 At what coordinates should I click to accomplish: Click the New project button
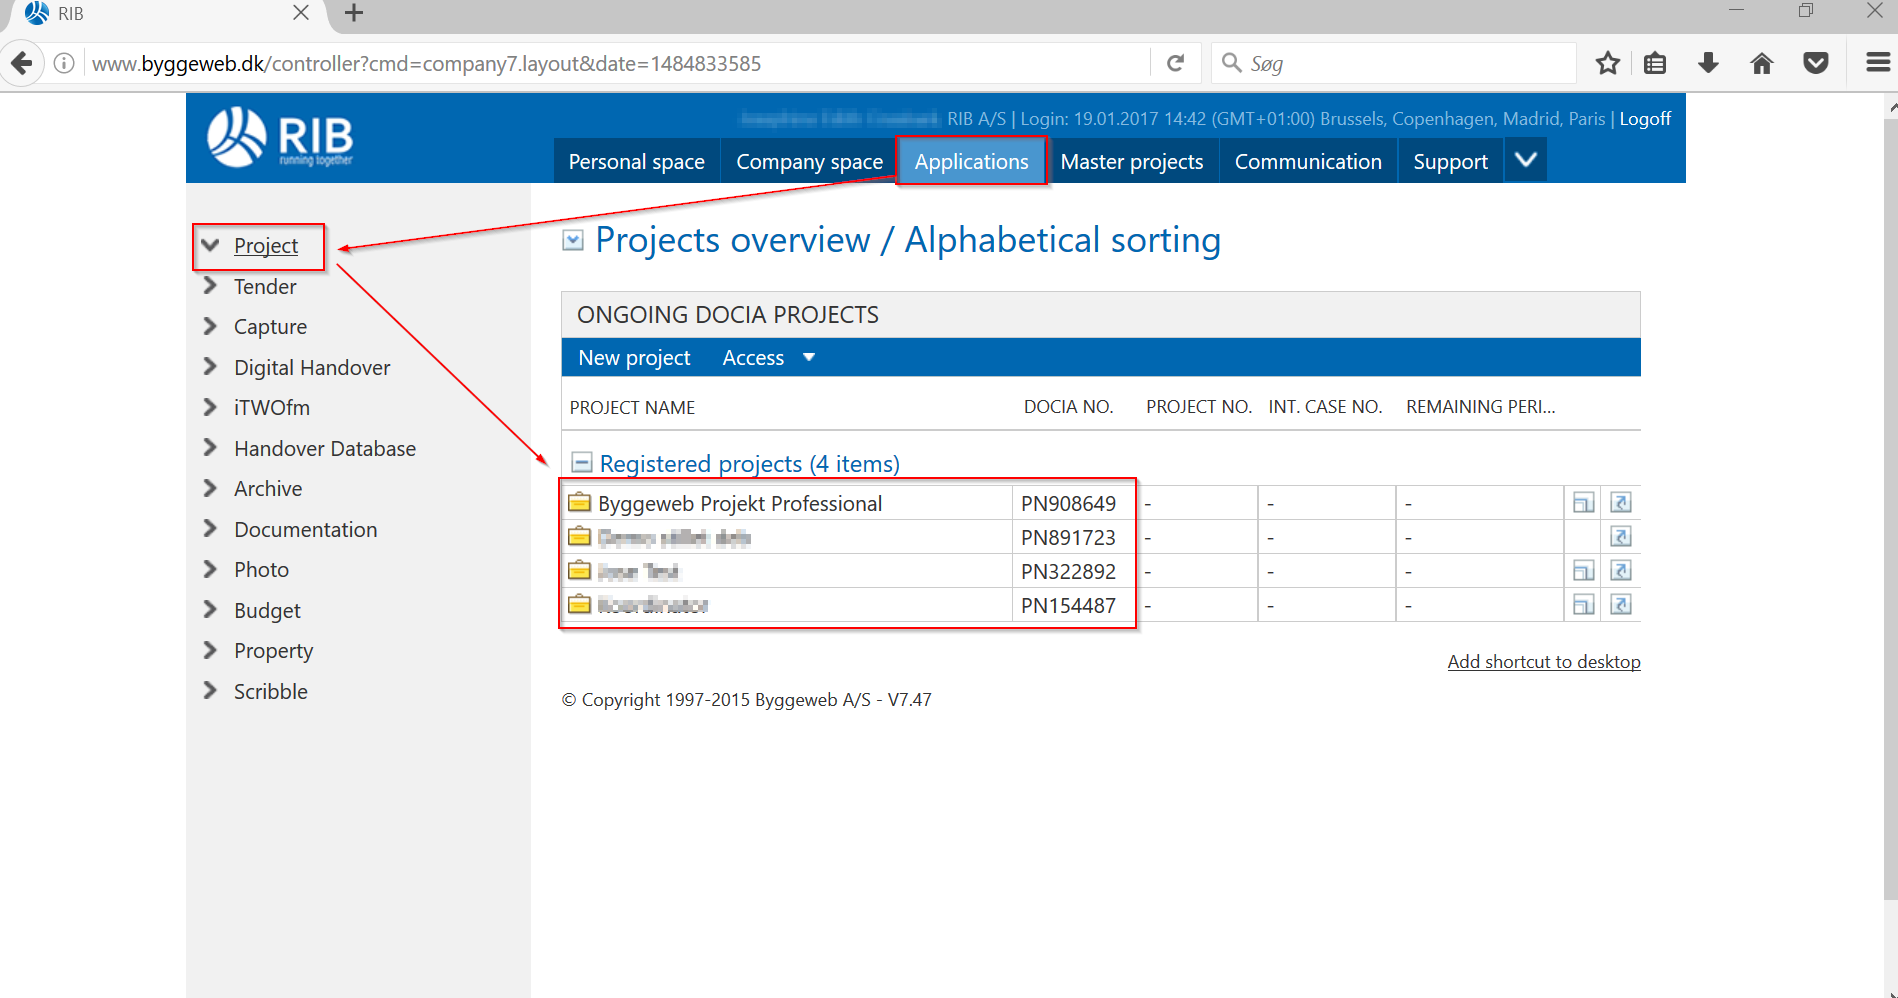(634, 358)
